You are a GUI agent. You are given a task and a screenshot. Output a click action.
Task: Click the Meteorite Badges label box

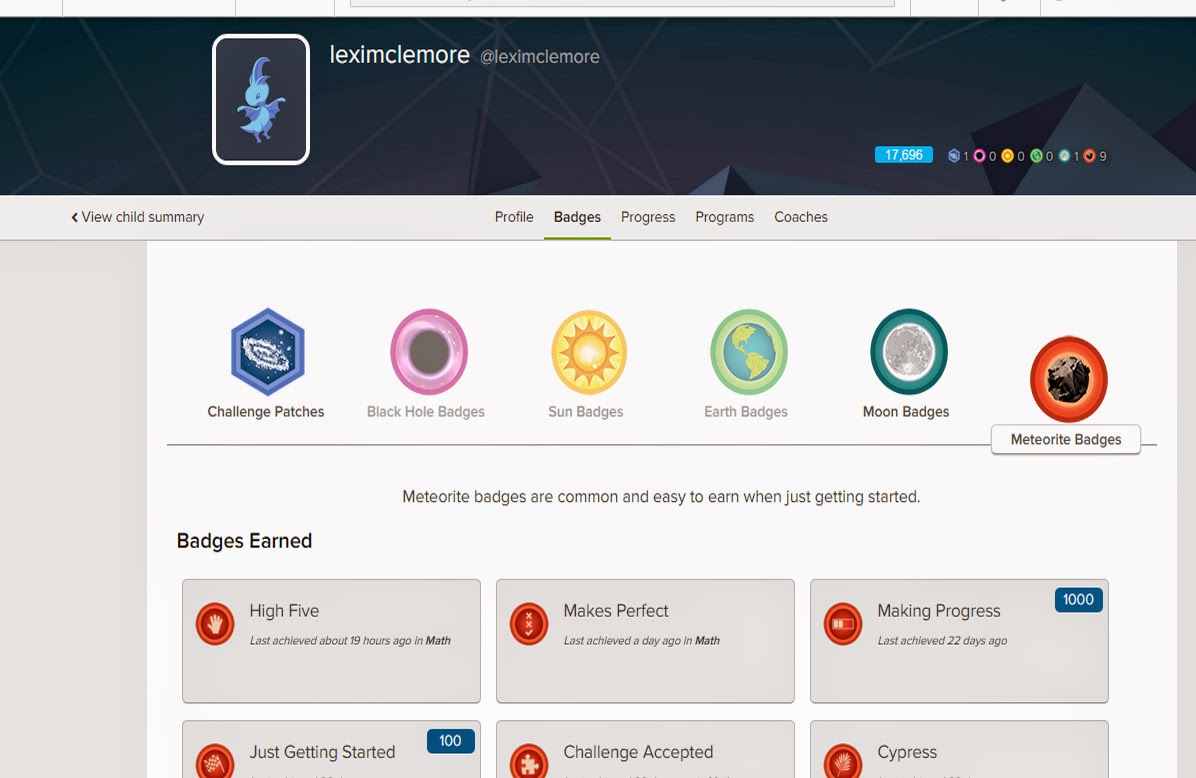coord(1066,439)
